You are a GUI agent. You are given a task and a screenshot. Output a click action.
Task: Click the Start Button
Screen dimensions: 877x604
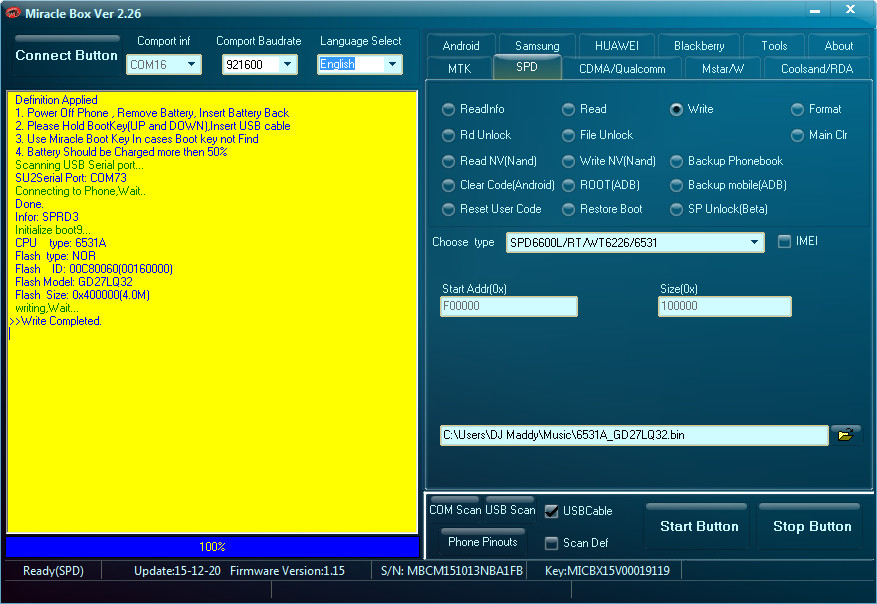click(699, 526)
